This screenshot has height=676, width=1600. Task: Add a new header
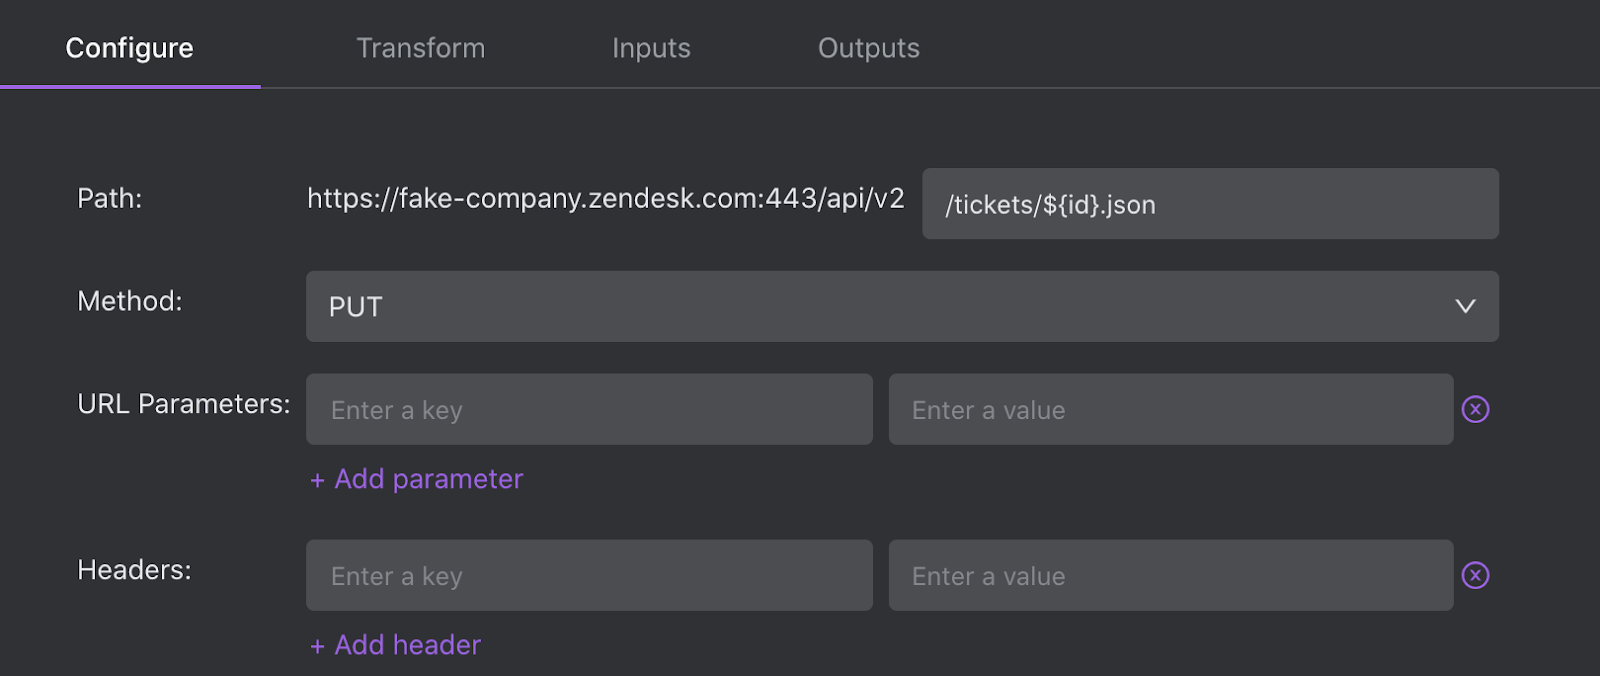pyautogui.click(x=395, y=645)
